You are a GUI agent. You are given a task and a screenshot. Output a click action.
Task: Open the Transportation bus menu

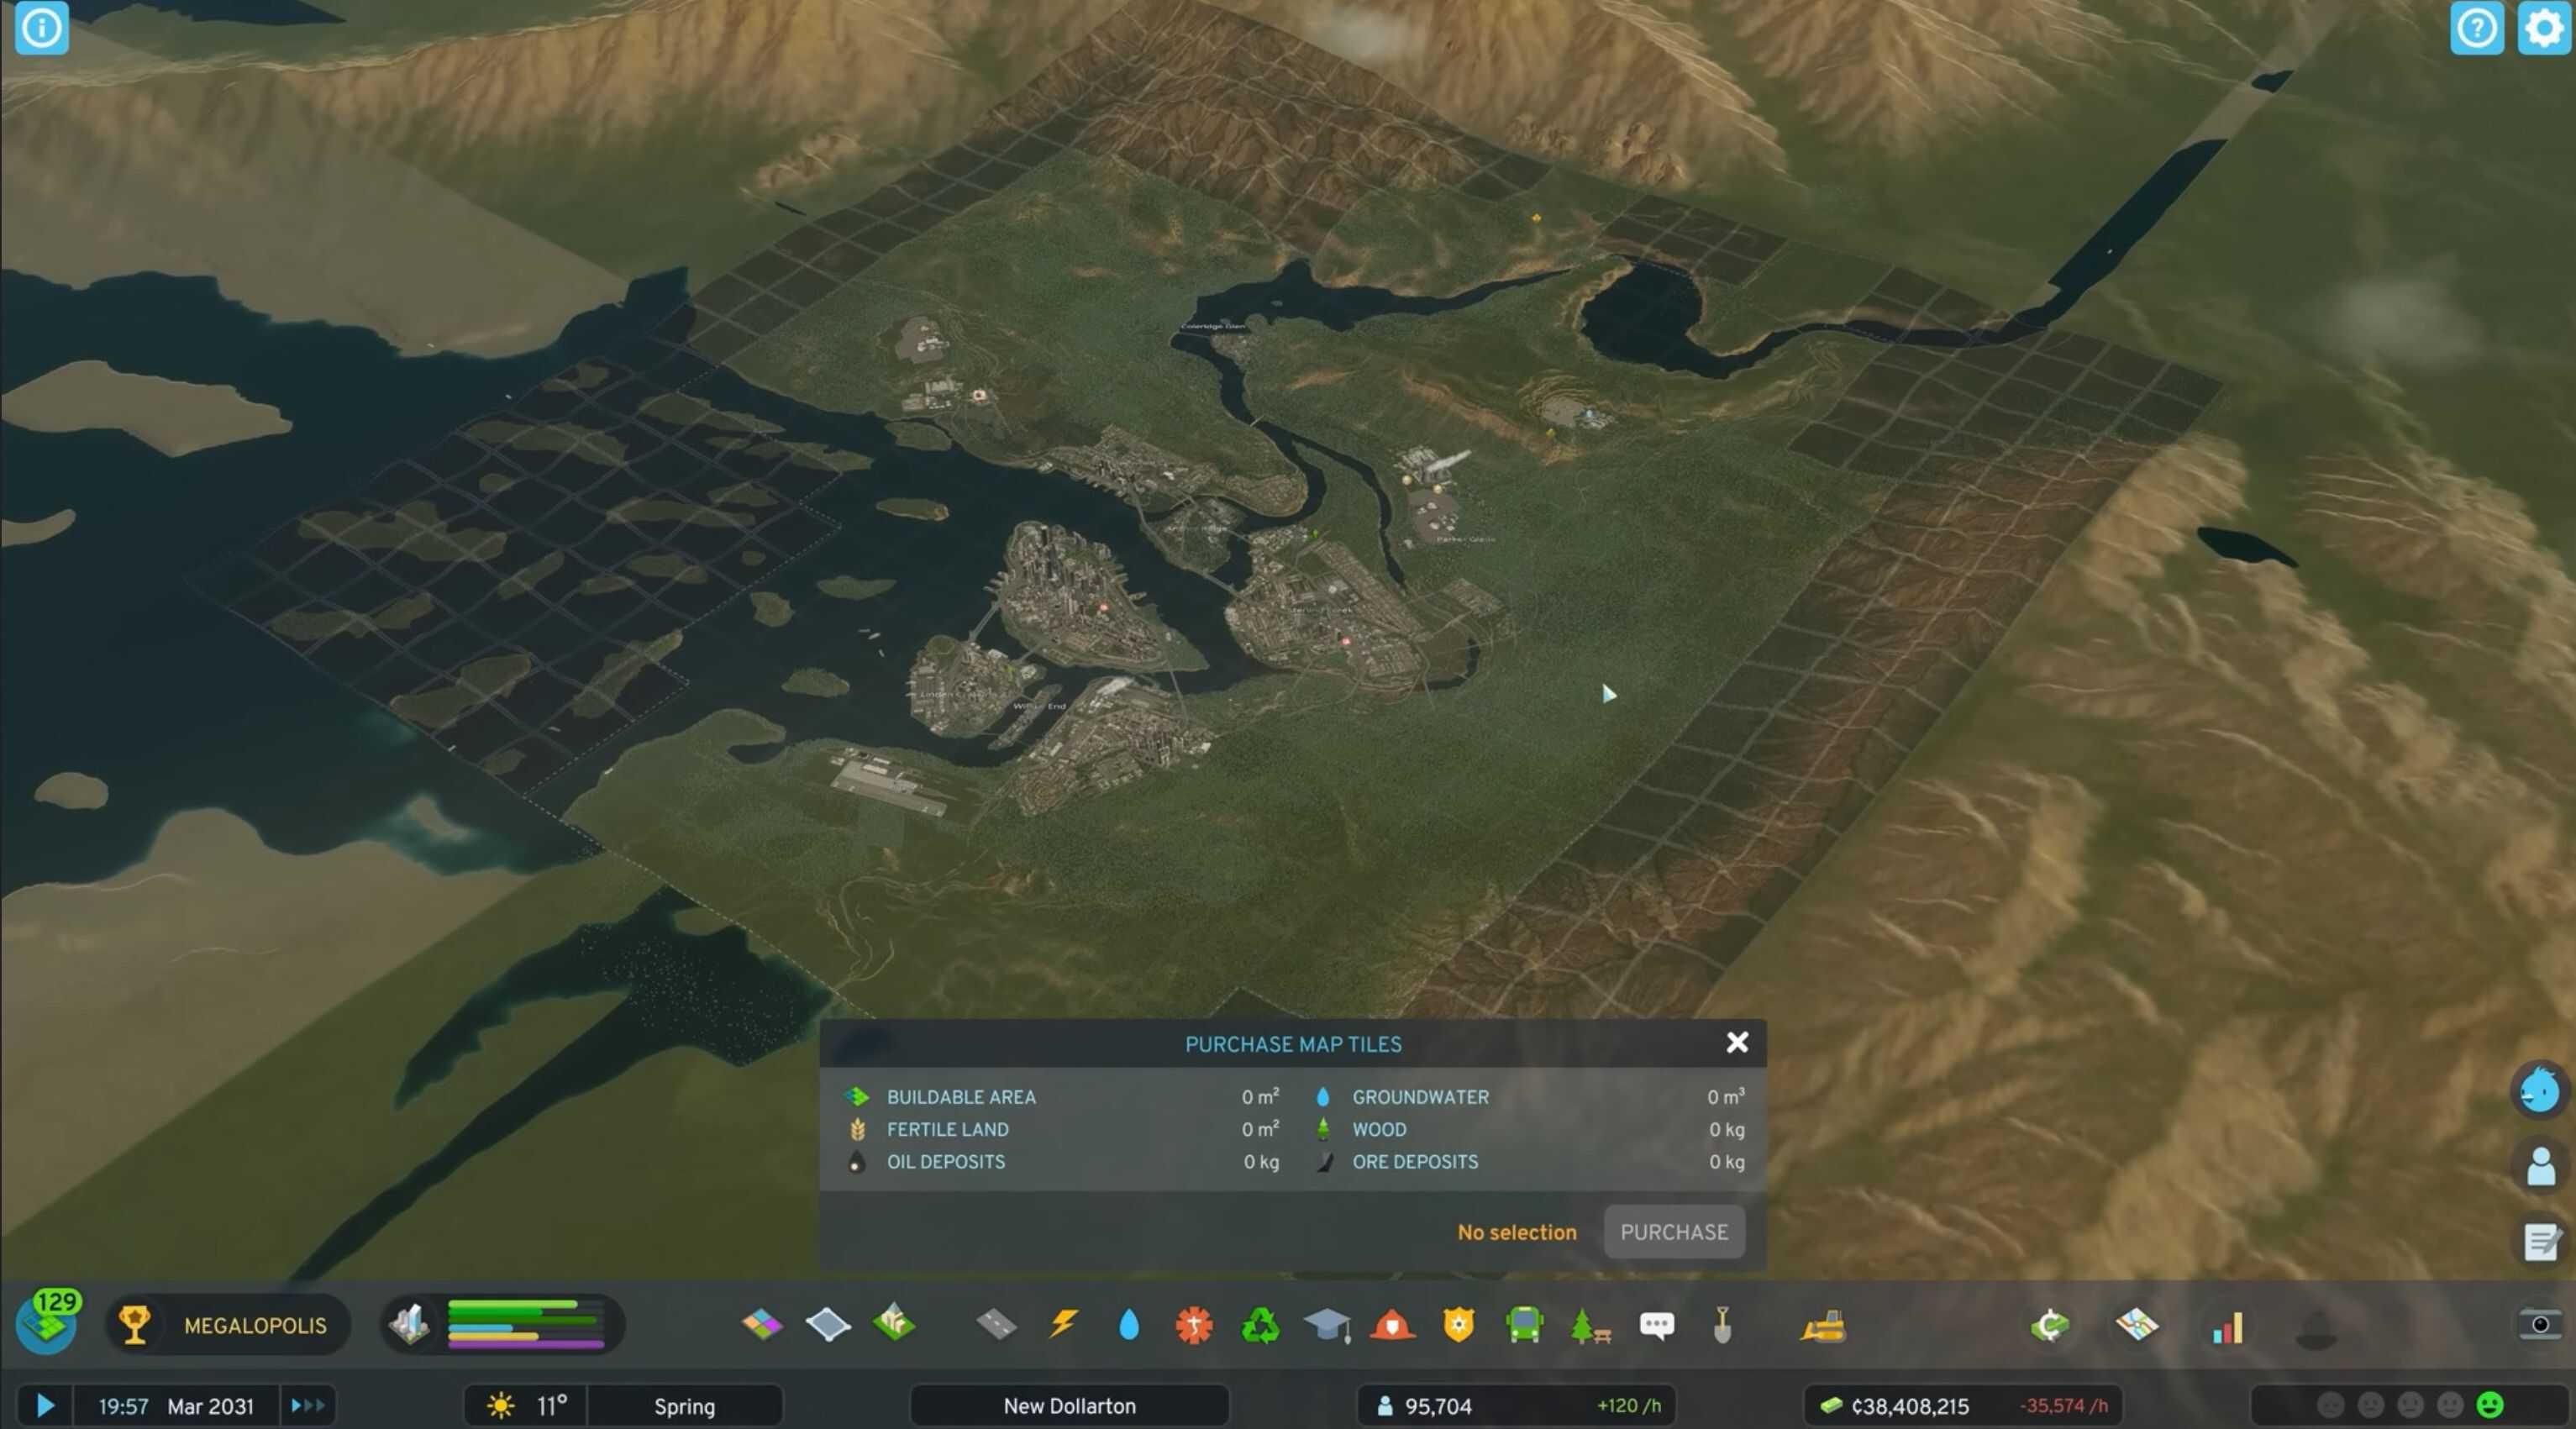[1524, 1325]
